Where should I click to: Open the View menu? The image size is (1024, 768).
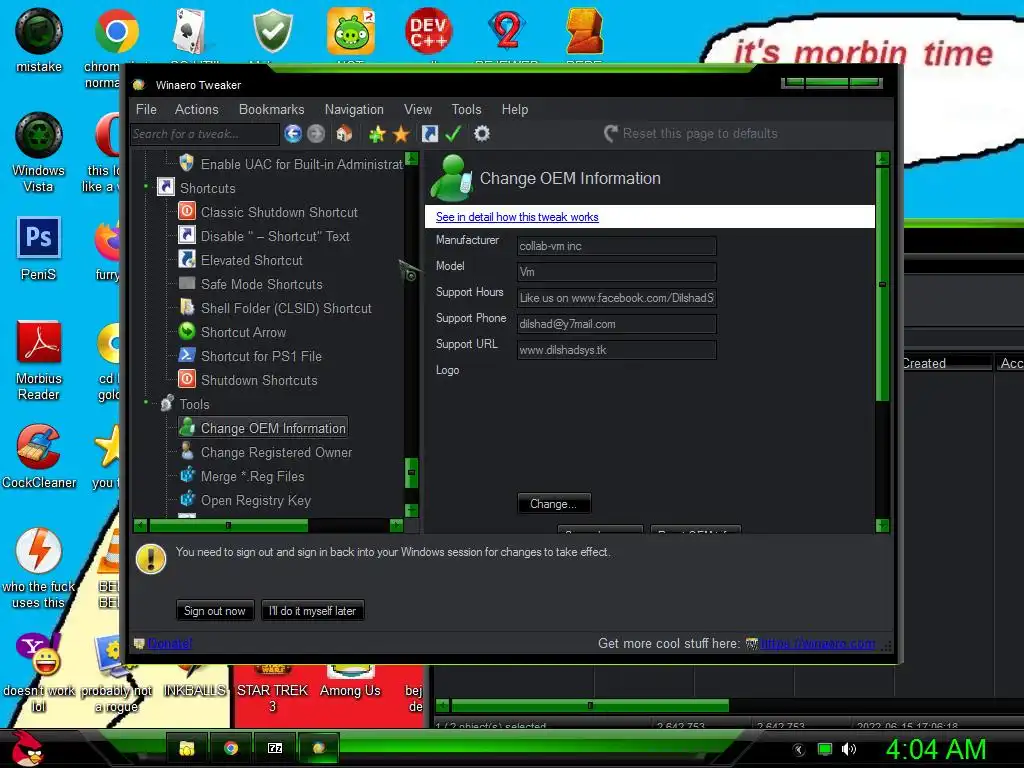point(418,109)
